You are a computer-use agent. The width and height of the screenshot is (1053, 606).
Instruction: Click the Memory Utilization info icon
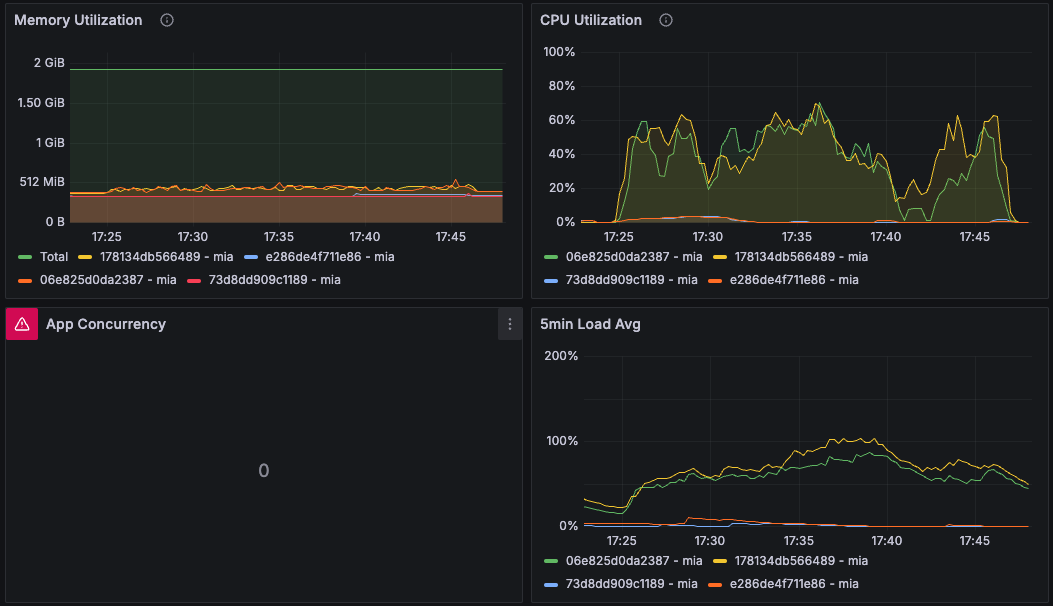click(167, 20)
